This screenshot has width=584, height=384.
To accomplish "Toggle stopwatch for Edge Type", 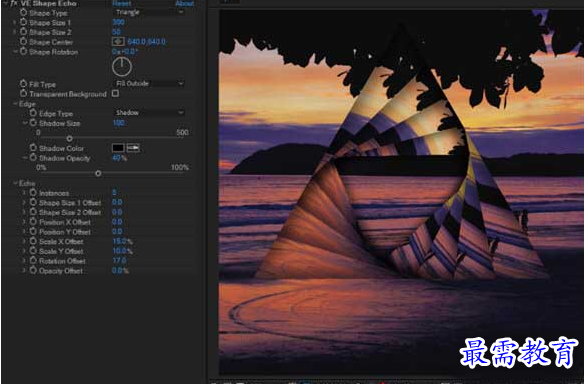I will (x=33, y=113).
